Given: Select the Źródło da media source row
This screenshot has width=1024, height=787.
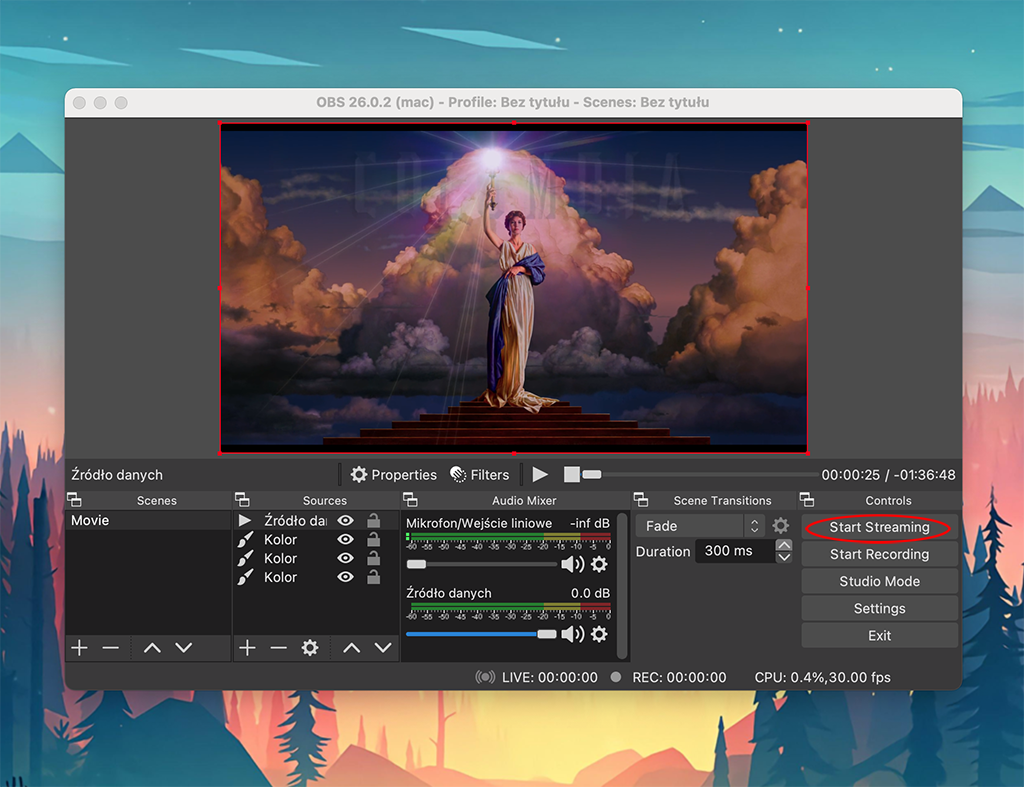Looking at the screenshot, I should coord(315,521).
